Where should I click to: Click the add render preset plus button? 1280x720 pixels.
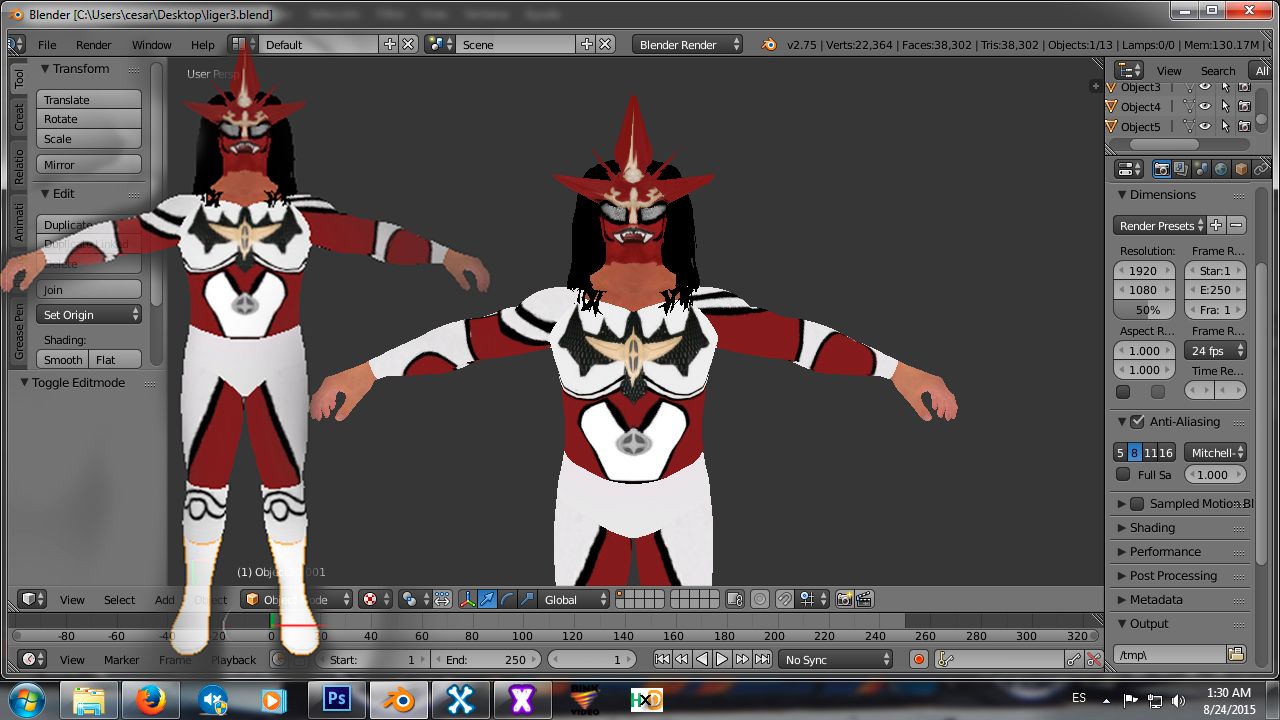coord(1216,225)
